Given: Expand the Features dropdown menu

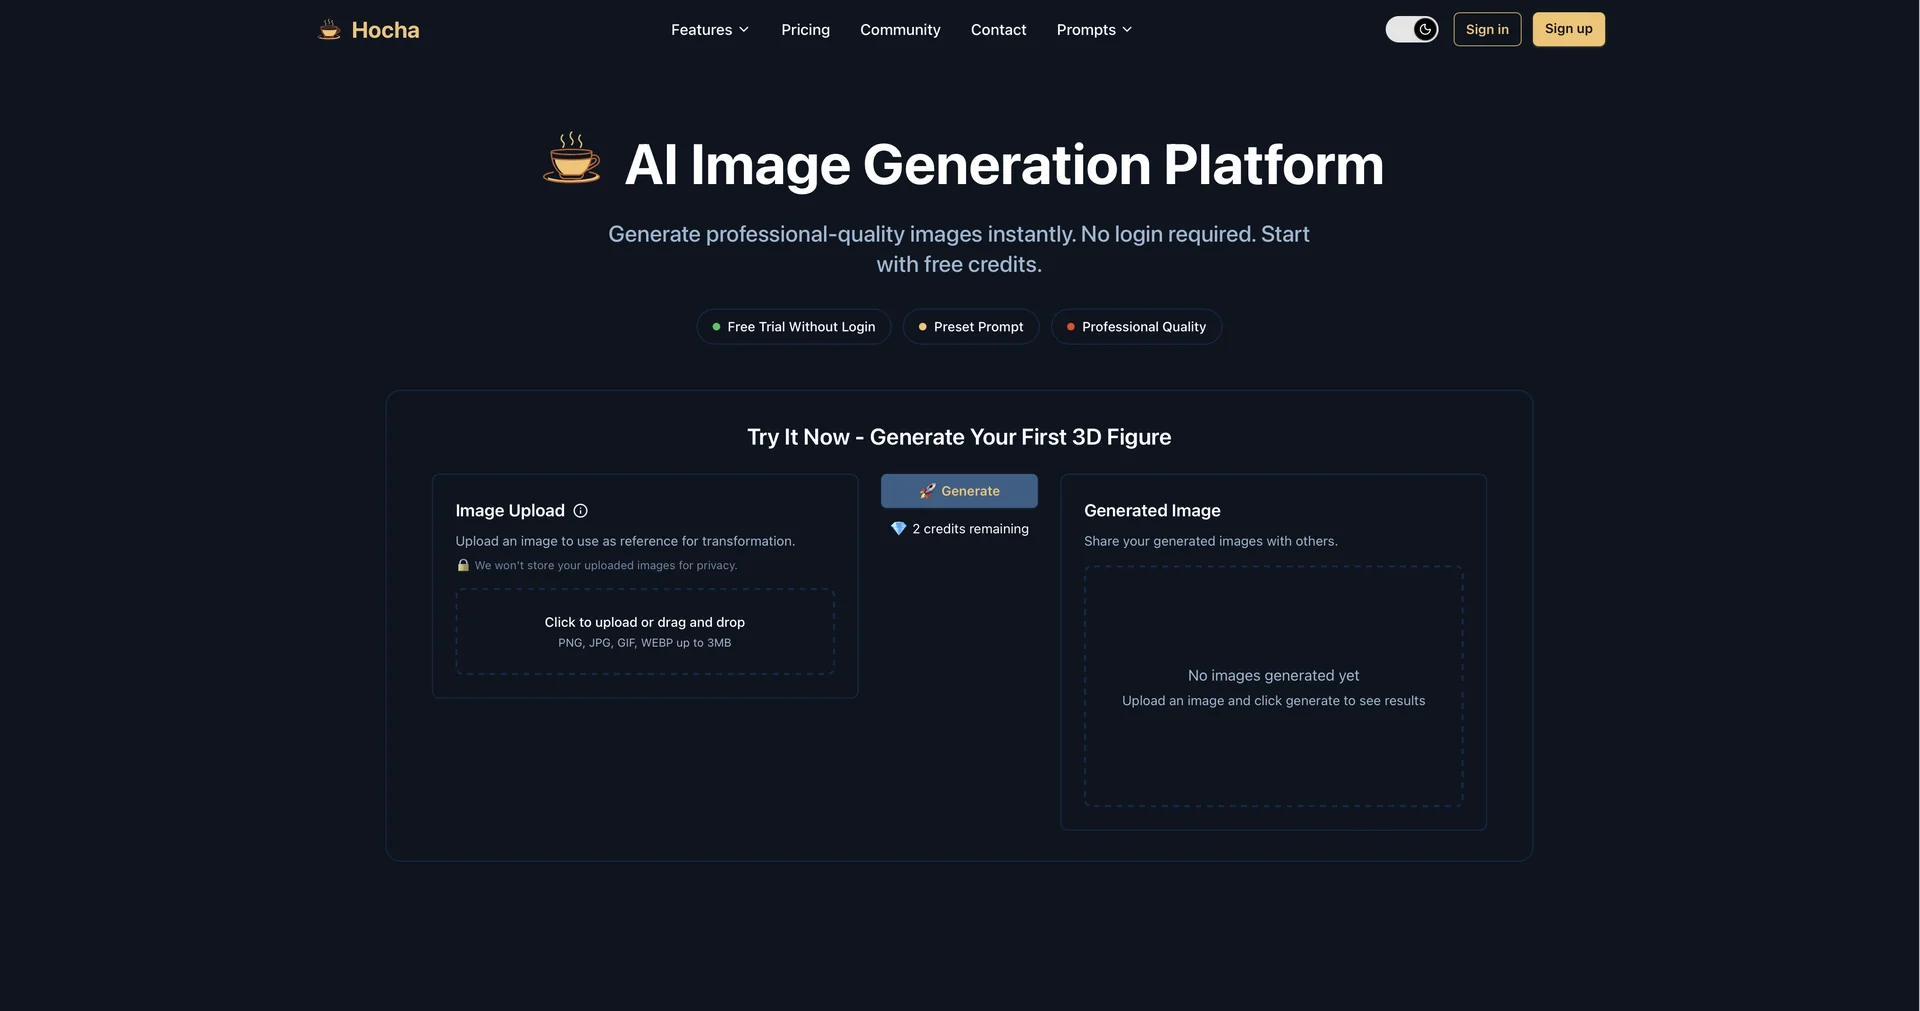Looking at the screenshot, I should (x=709, y=30).
